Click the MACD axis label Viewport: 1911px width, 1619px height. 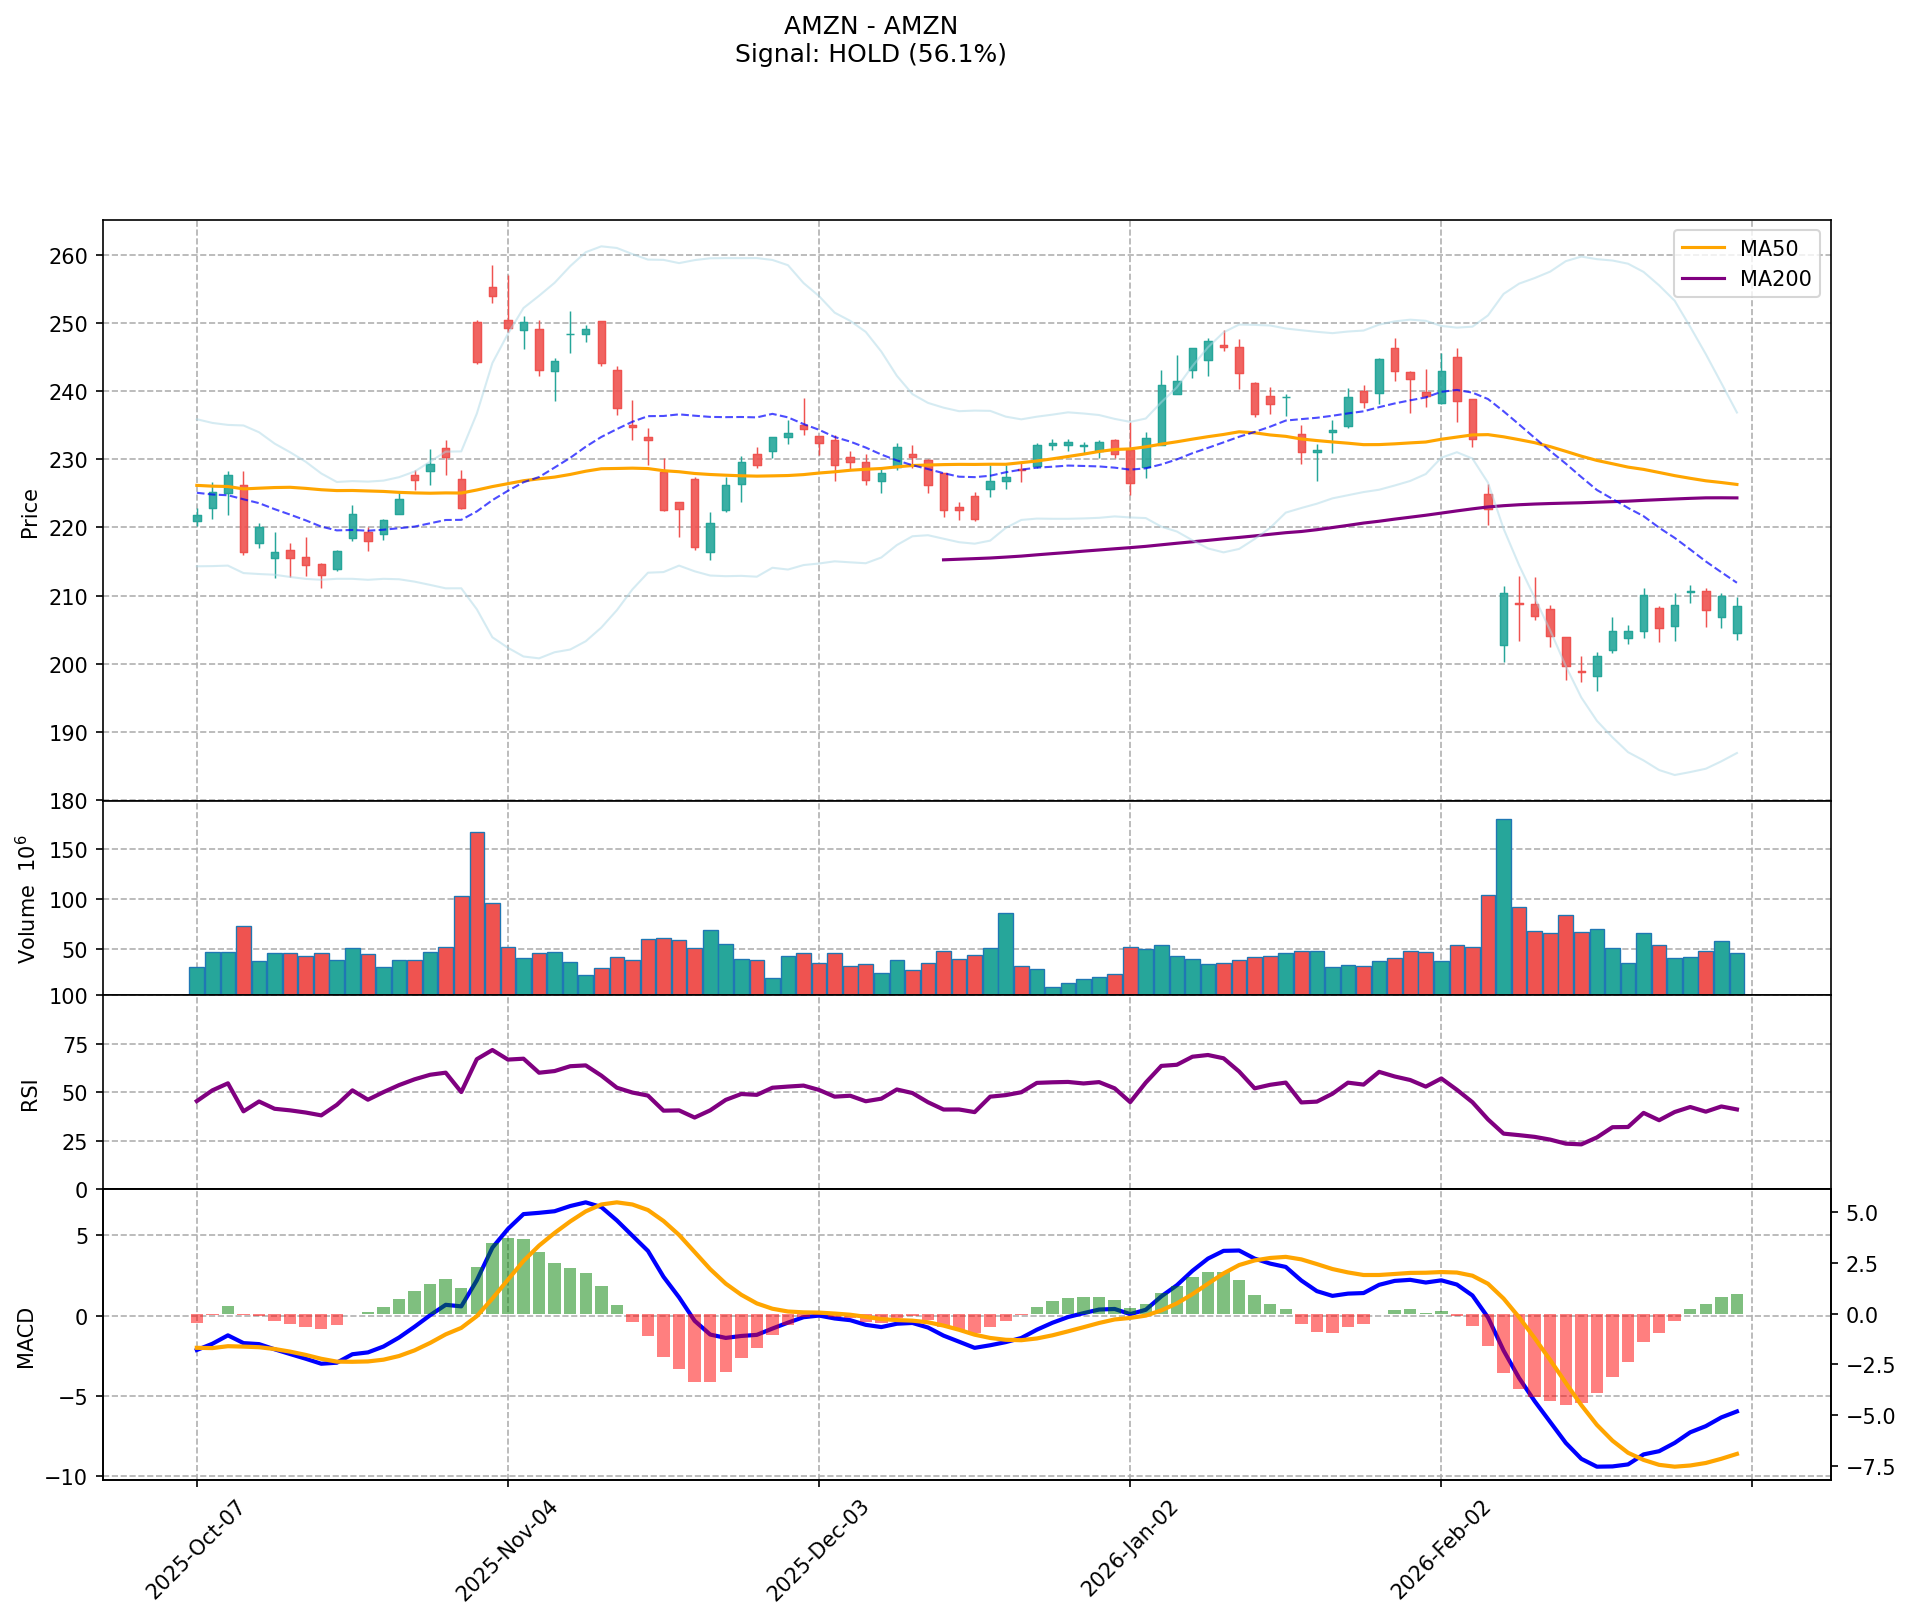click(30, 1337)
